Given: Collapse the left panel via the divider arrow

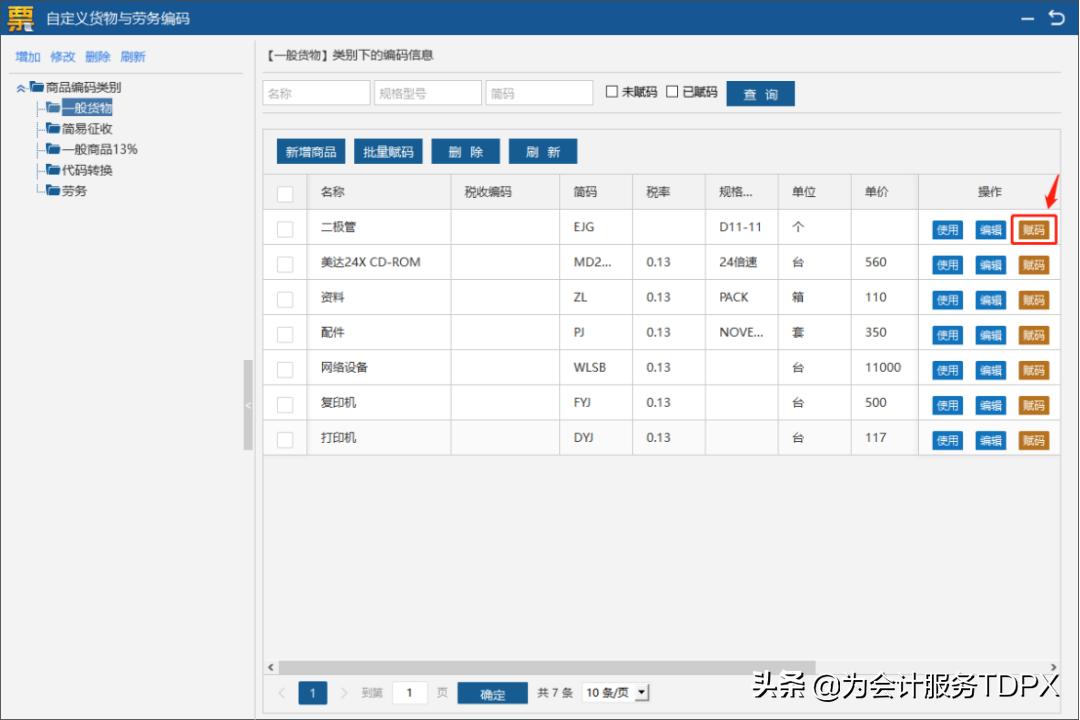Looking at the screenshot, I should tap(247, 405).
